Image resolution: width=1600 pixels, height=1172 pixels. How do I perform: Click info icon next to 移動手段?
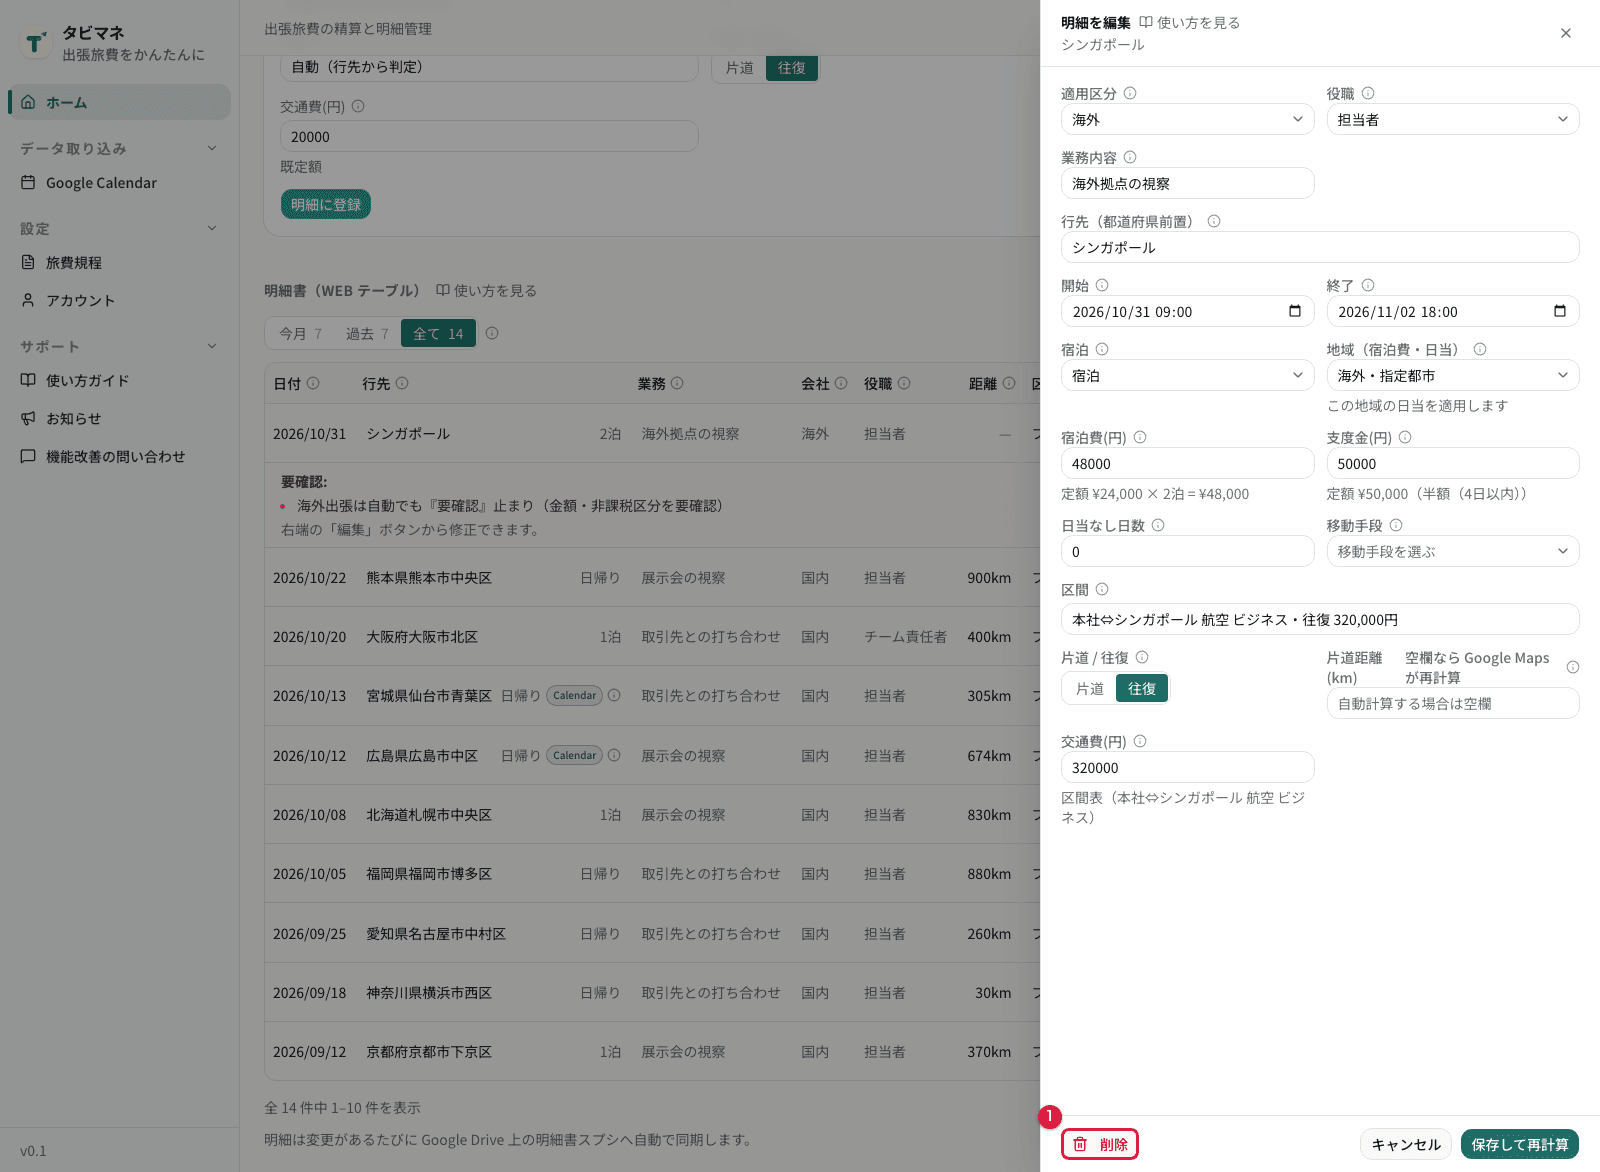pos(1396,525)
